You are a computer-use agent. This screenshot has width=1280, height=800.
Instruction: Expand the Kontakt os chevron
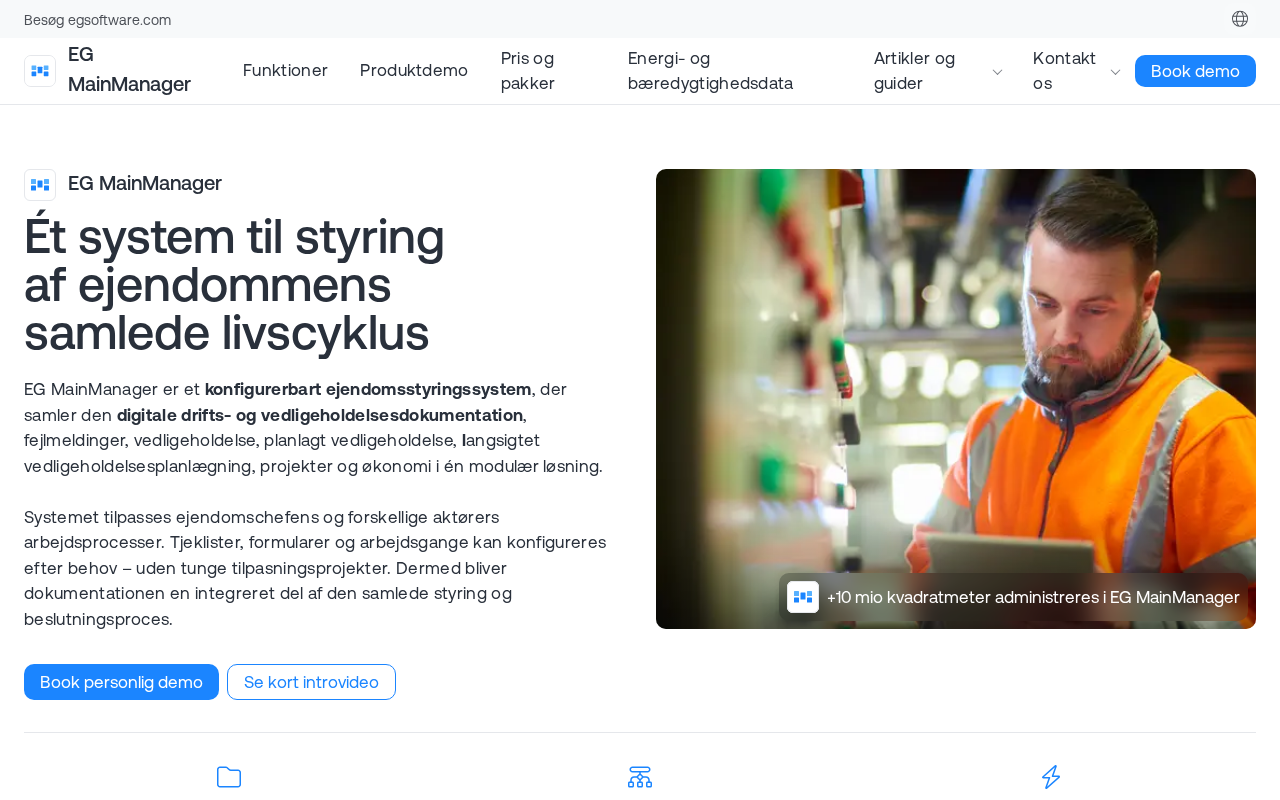click(1116, 71)
